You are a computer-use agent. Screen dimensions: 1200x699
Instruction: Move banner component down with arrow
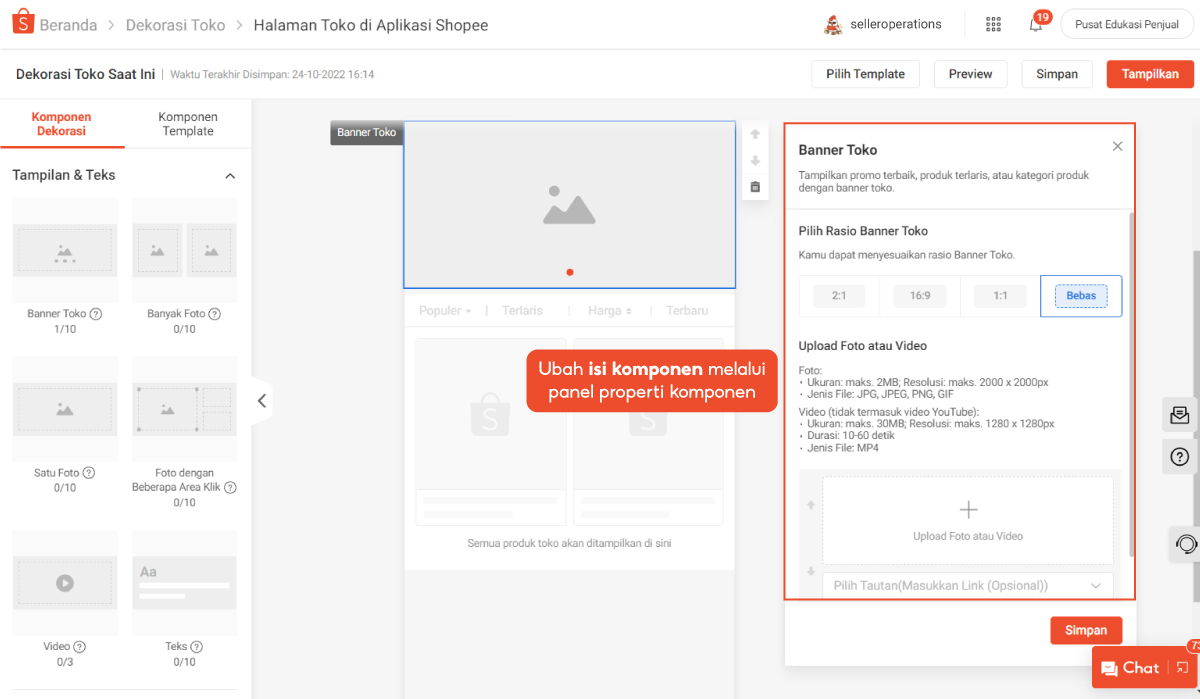click(755, 161)
